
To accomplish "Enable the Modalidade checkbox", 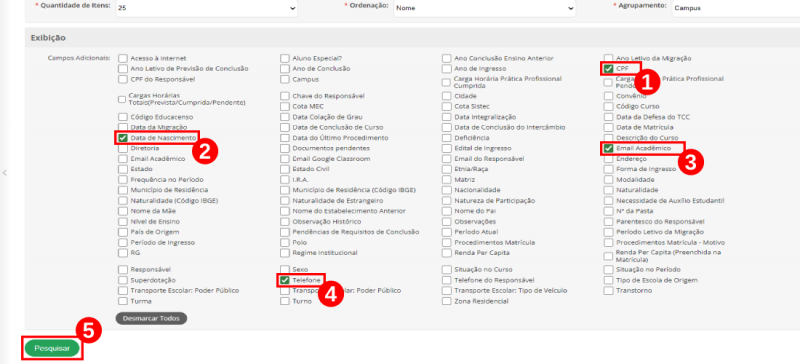I will [x=608, y=180].
